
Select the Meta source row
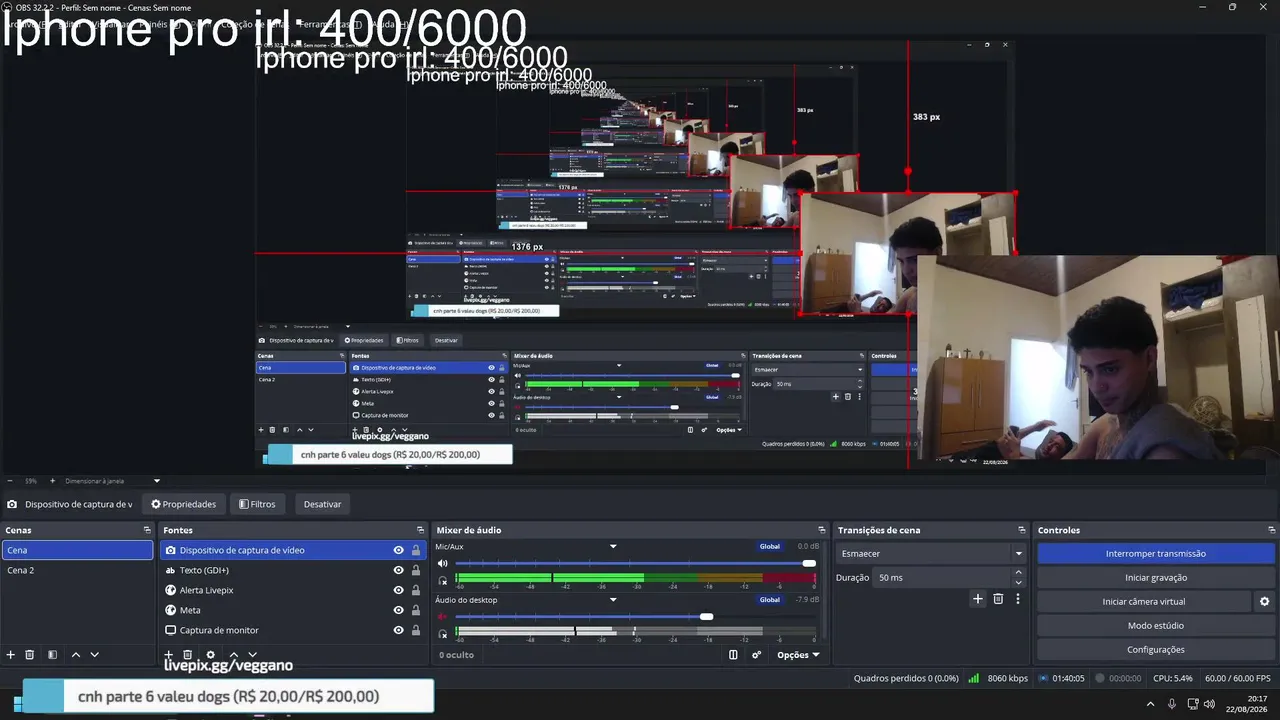coord(292,610)
